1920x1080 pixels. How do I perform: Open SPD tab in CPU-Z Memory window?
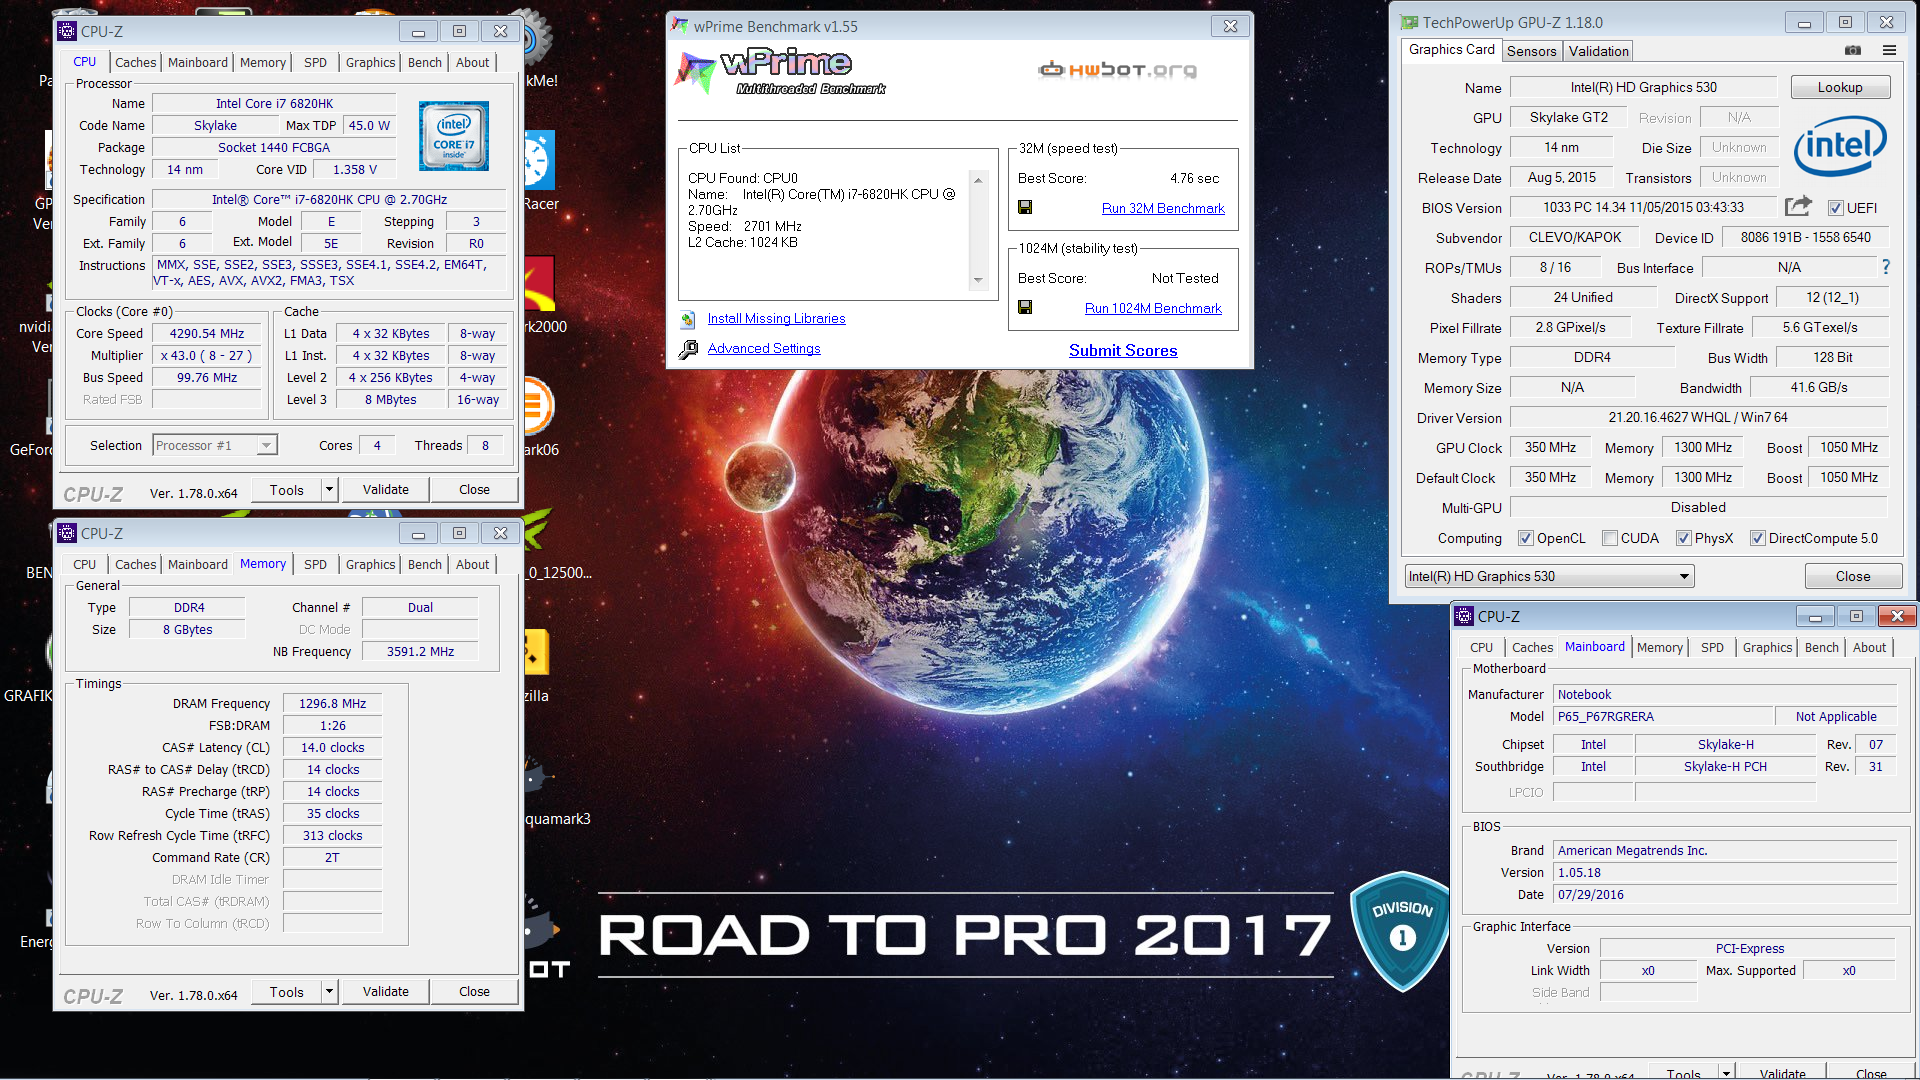[315, 564]
